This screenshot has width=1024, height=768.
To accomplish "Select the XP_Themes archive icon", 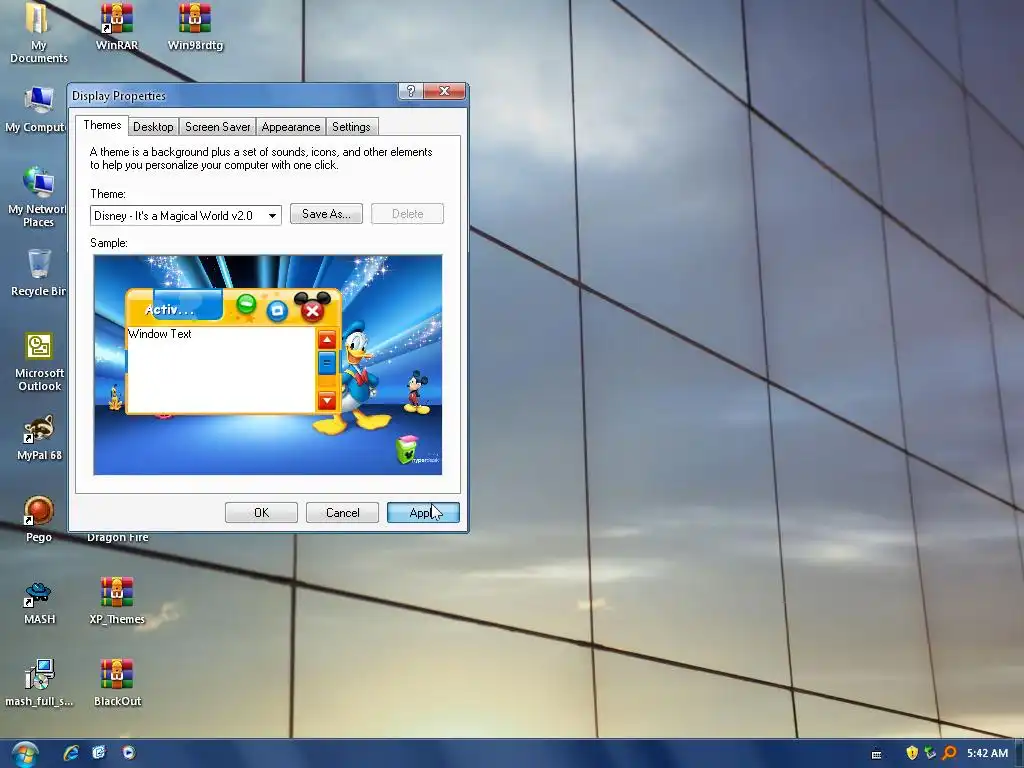I will pyautogui.click(x=117, y=601).
